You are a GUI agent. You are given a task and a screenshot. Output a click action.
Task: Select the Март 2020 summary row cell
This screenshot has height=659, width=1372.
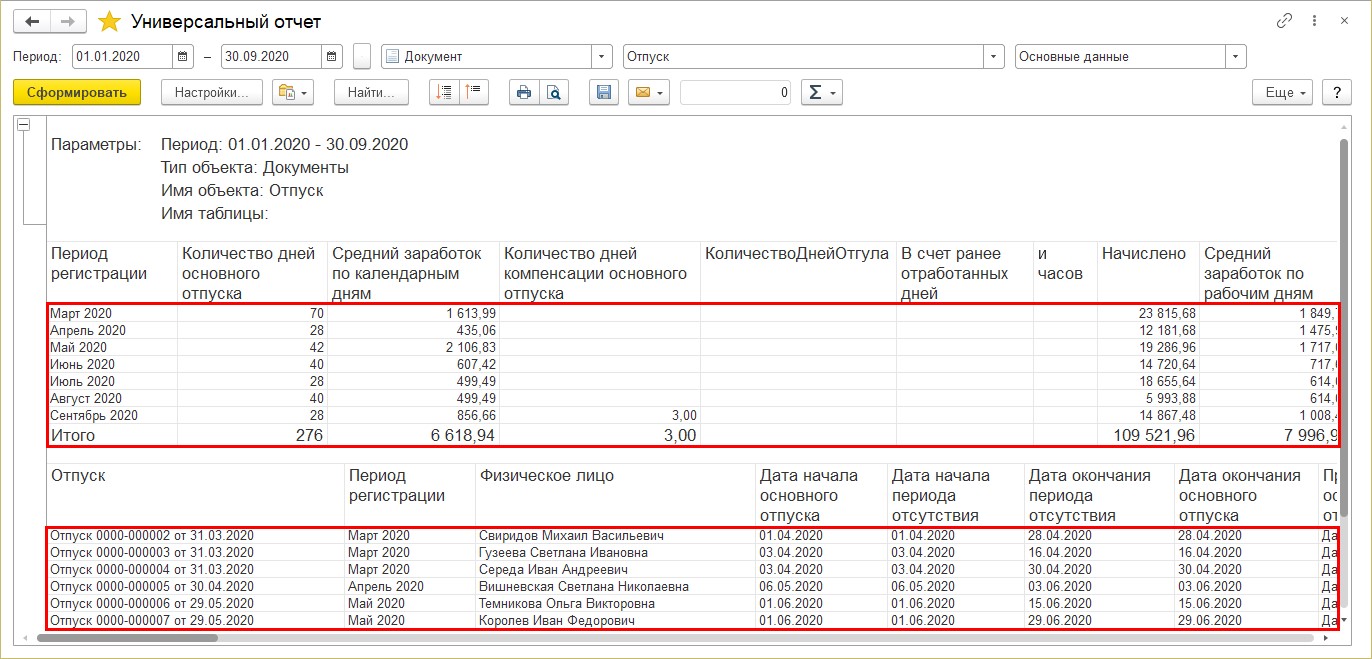pyautogui.click(x=113, y=313)
